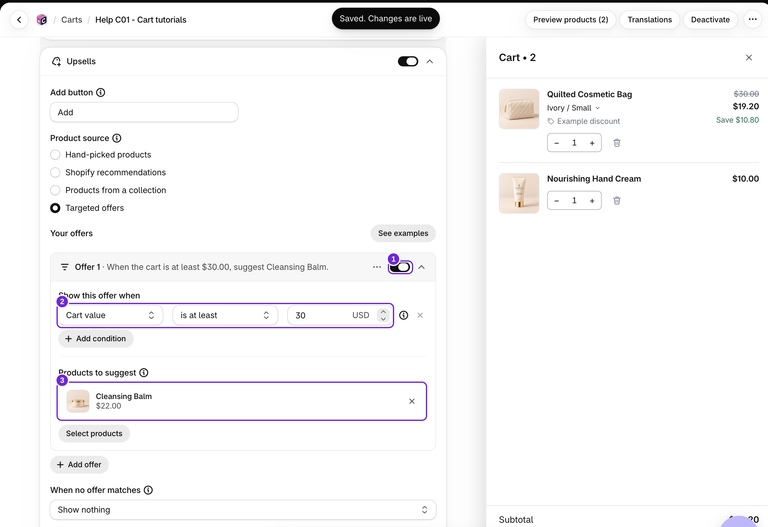Show info tooltip for Add button label

coord(100,93)
